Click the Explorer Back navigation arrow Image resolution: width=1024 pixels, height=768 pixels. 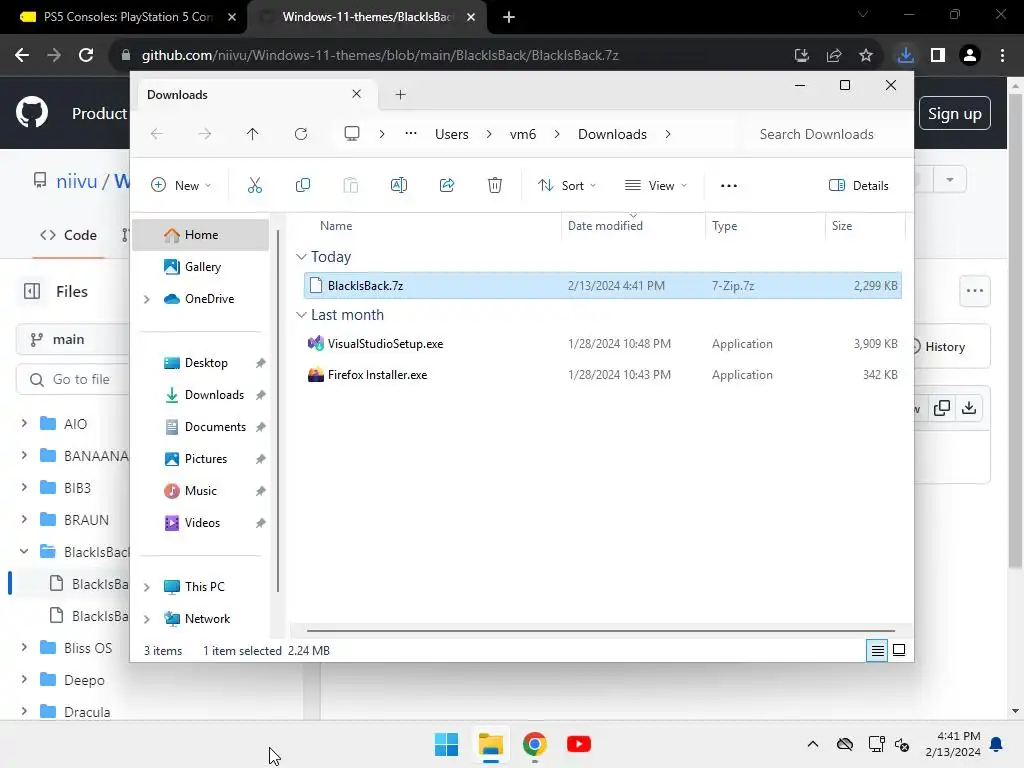click(x=157, y=134)
